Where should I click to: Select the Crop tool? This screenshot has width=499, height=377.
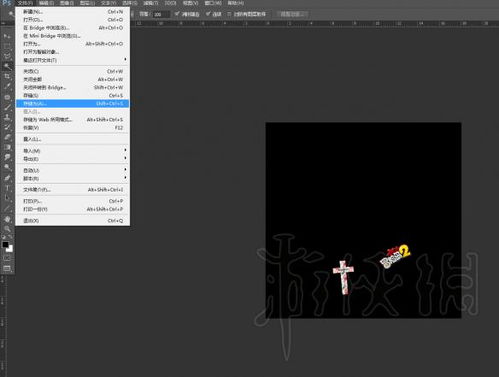[7, 76]
